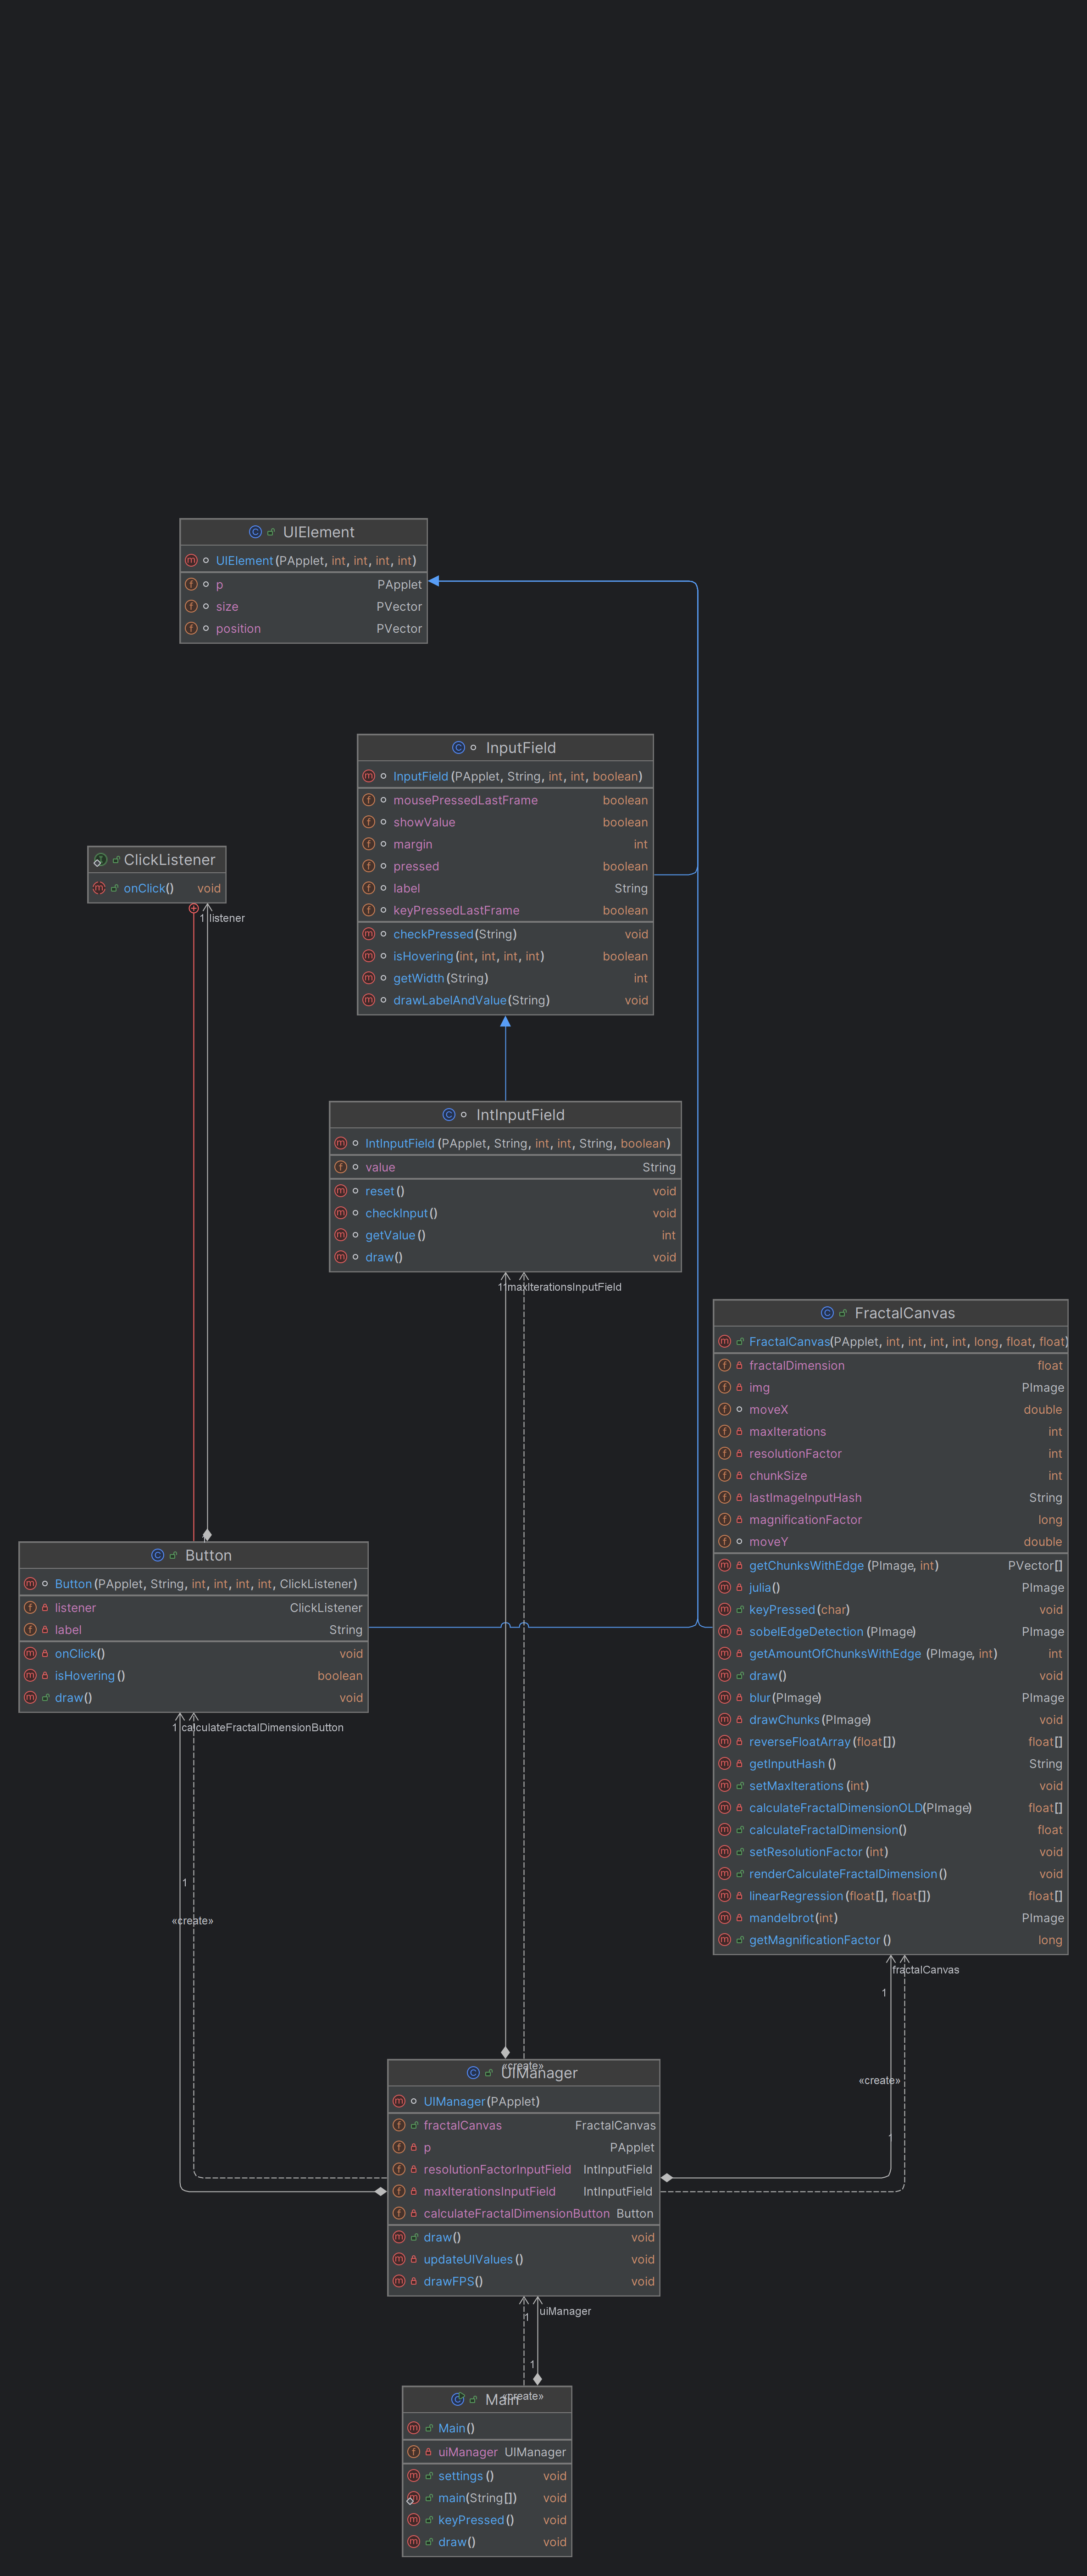This screenshot has width=1087, height=2576.
Task: Select the Button constructor row
Action: 193,1583
